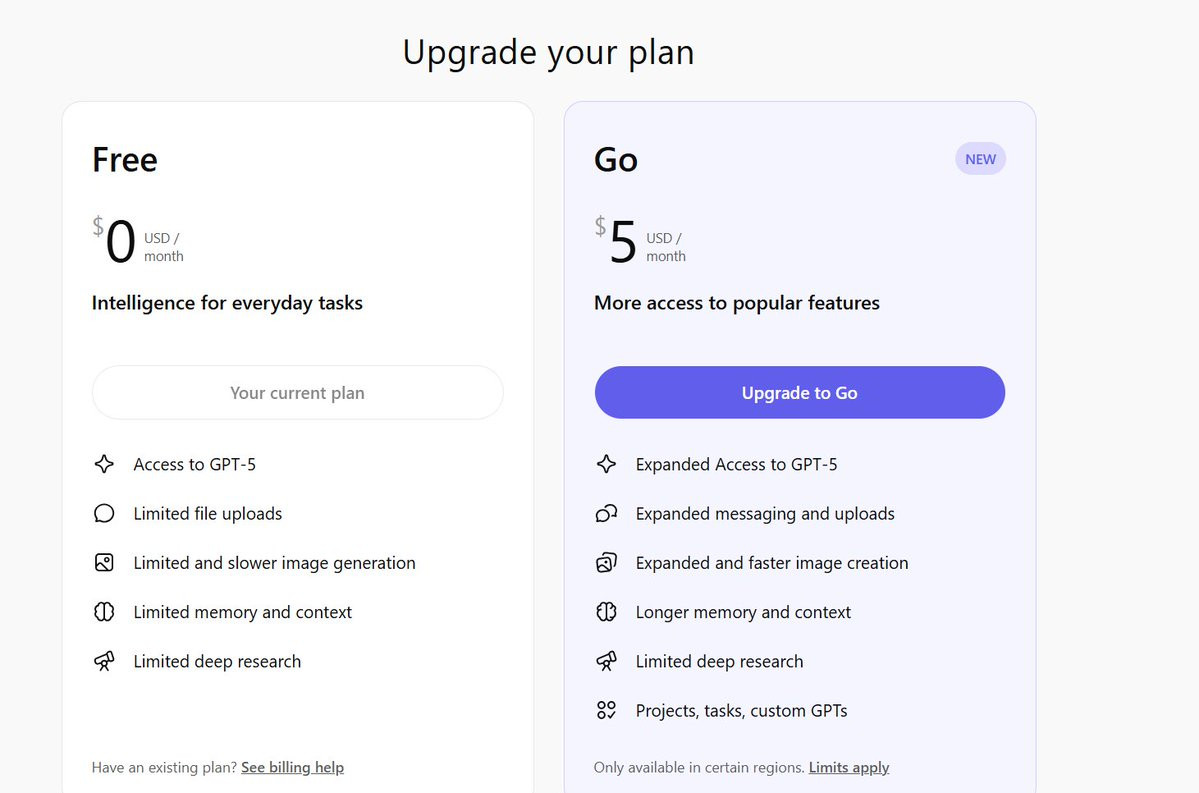Click the sparkle icon beside Access to GPT-5
Image resolution: width=1199 pixels, height=793 pixels.
(x=104, y=464)
